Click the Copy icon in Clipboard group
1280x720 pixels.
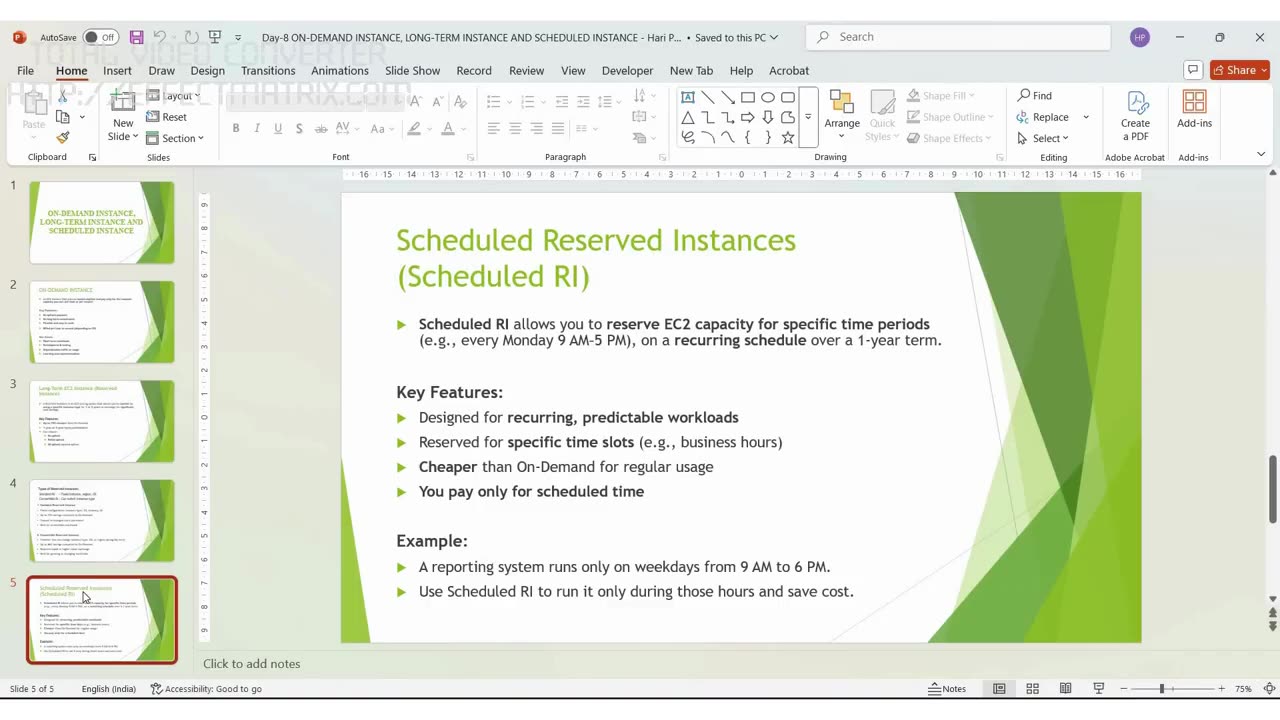pos(63,117)
